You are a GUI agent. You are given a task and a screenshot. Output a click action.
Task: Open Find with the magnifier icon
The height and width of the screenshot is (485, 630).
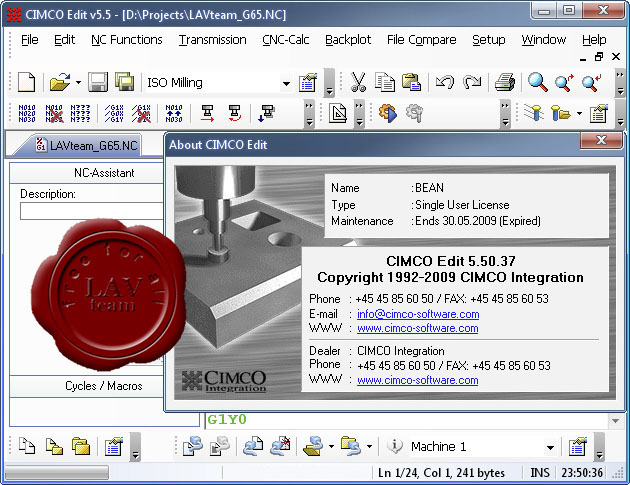[x=537, y=82]
